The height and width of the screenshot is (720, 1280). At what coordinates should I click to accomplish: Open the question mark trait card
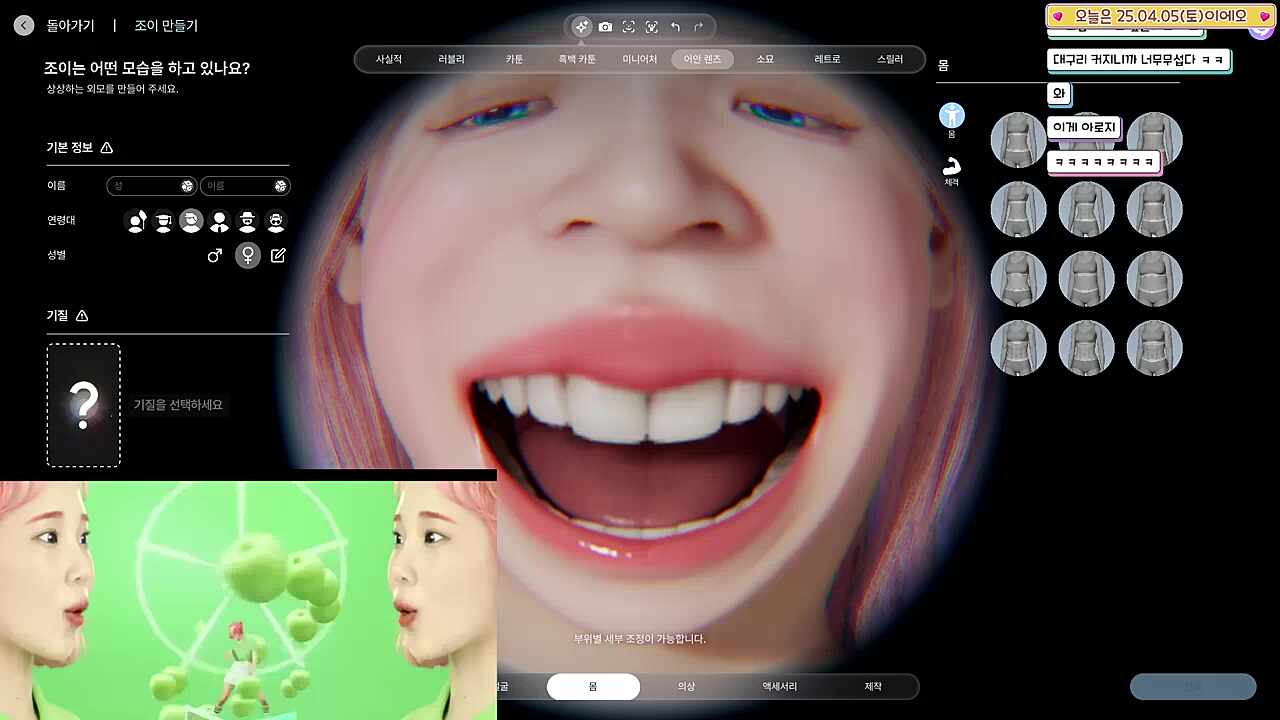pyautogui.click(x=83, y=405)
